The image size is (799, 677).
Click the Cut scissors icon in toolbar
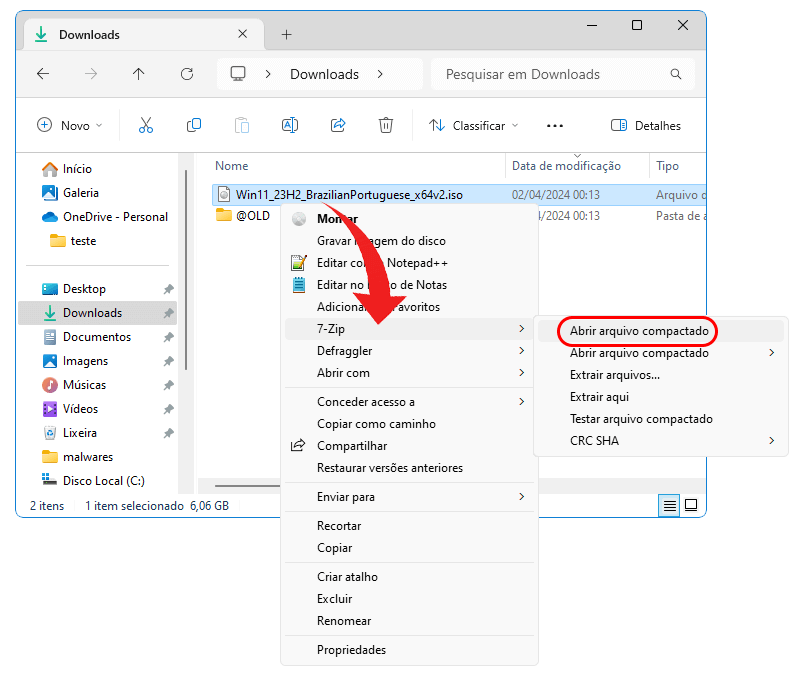point(146,125)
